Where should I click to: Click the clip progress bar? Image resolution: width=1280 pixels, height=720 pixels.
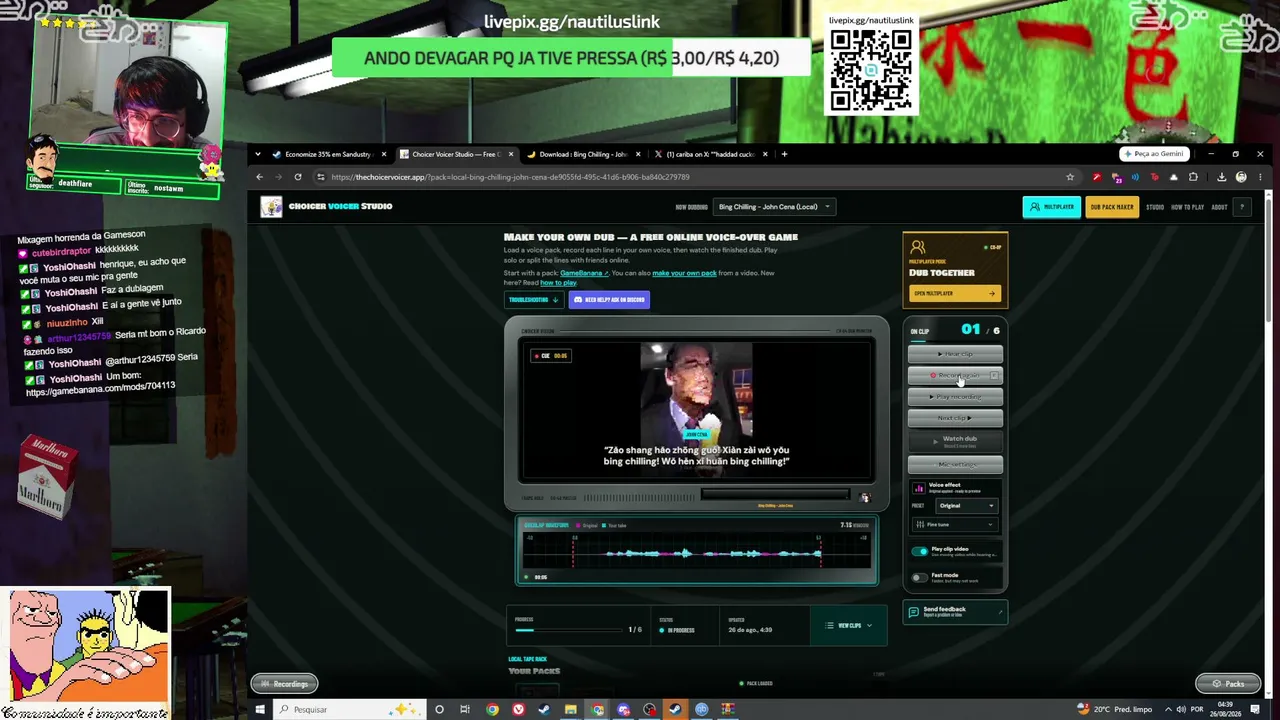569,630
